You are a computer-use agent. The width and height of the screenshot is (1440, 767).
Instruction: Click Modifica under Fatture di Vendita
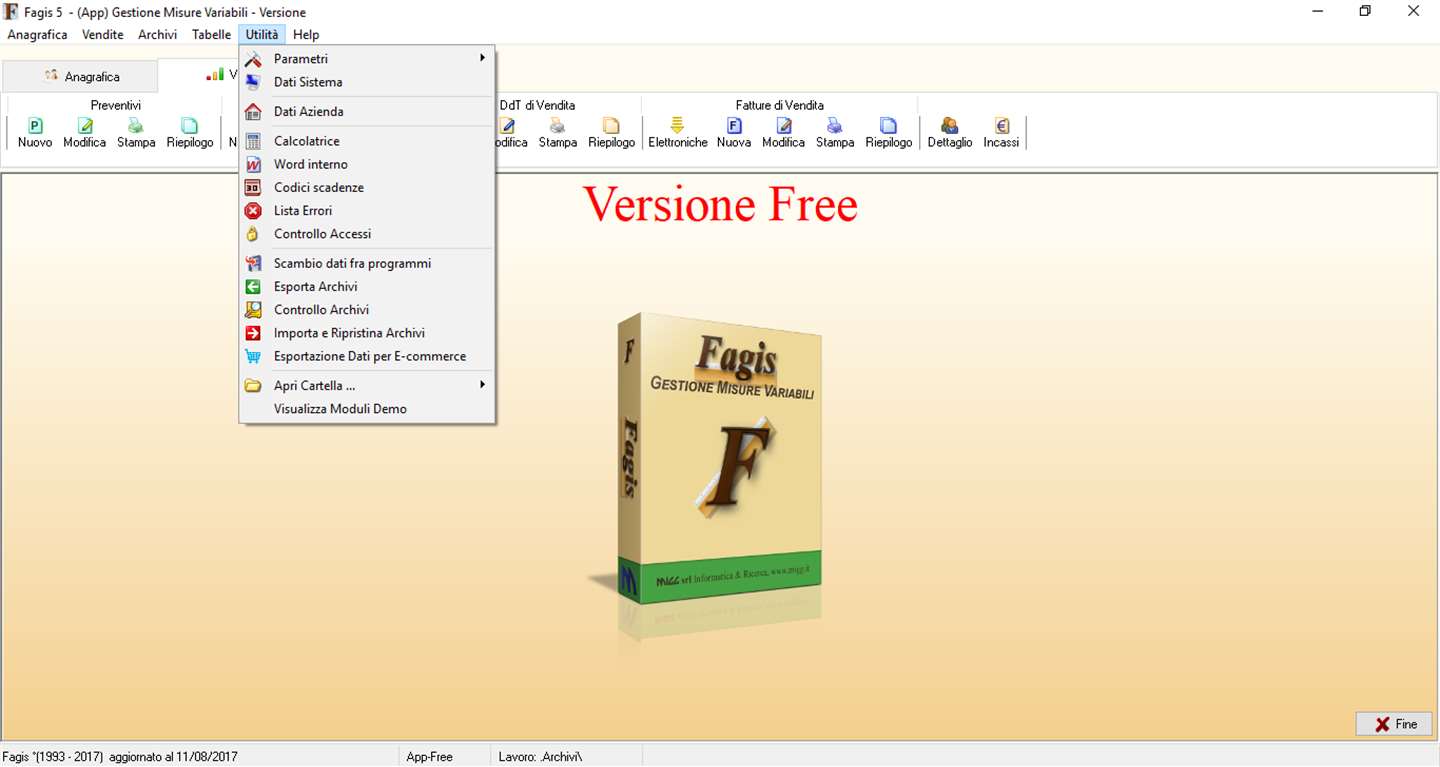784,133
